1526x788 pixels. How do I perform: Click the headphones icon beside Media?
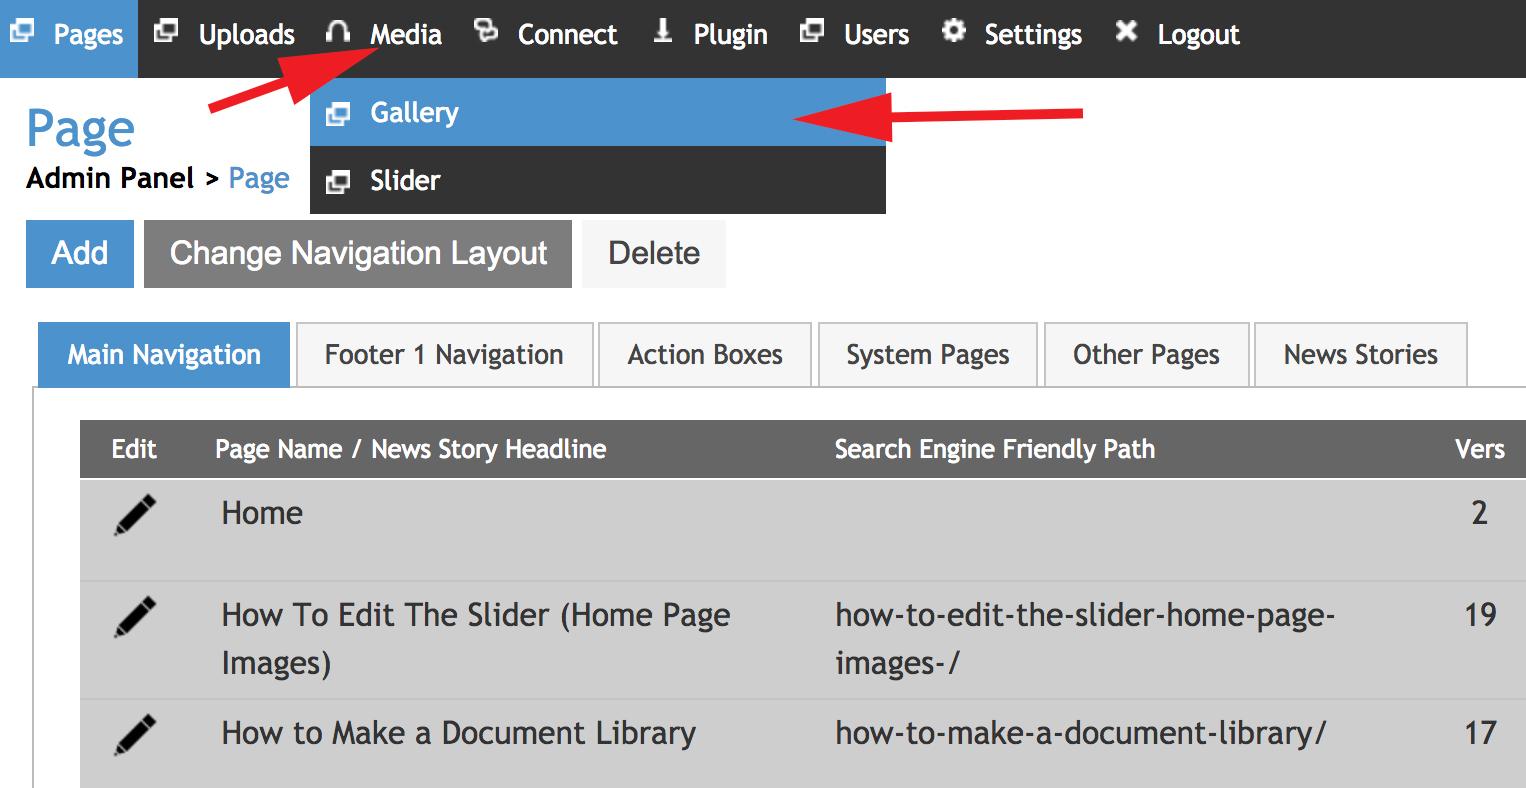pyautogui.click(x=338, y=32)
